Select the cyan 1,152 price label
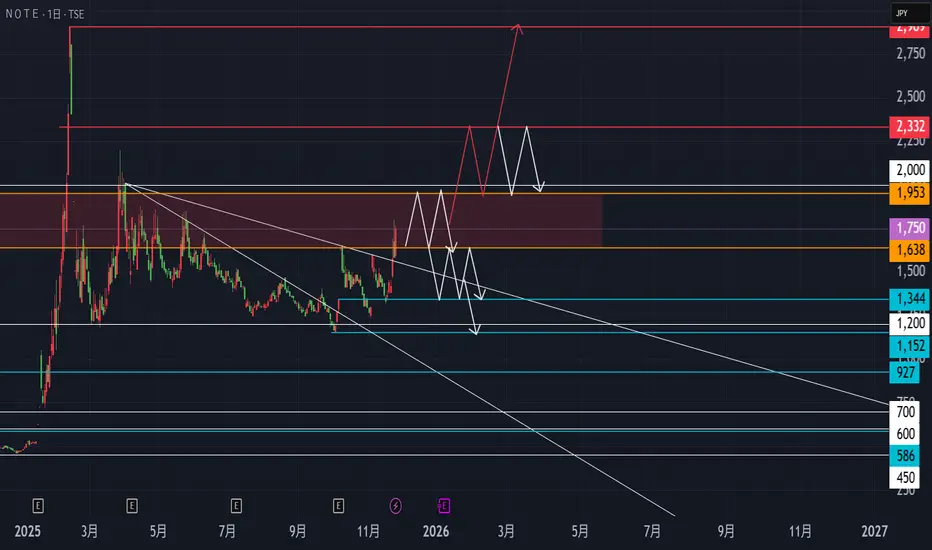Screen dimensions: 932x550 [x=910, y=346]
